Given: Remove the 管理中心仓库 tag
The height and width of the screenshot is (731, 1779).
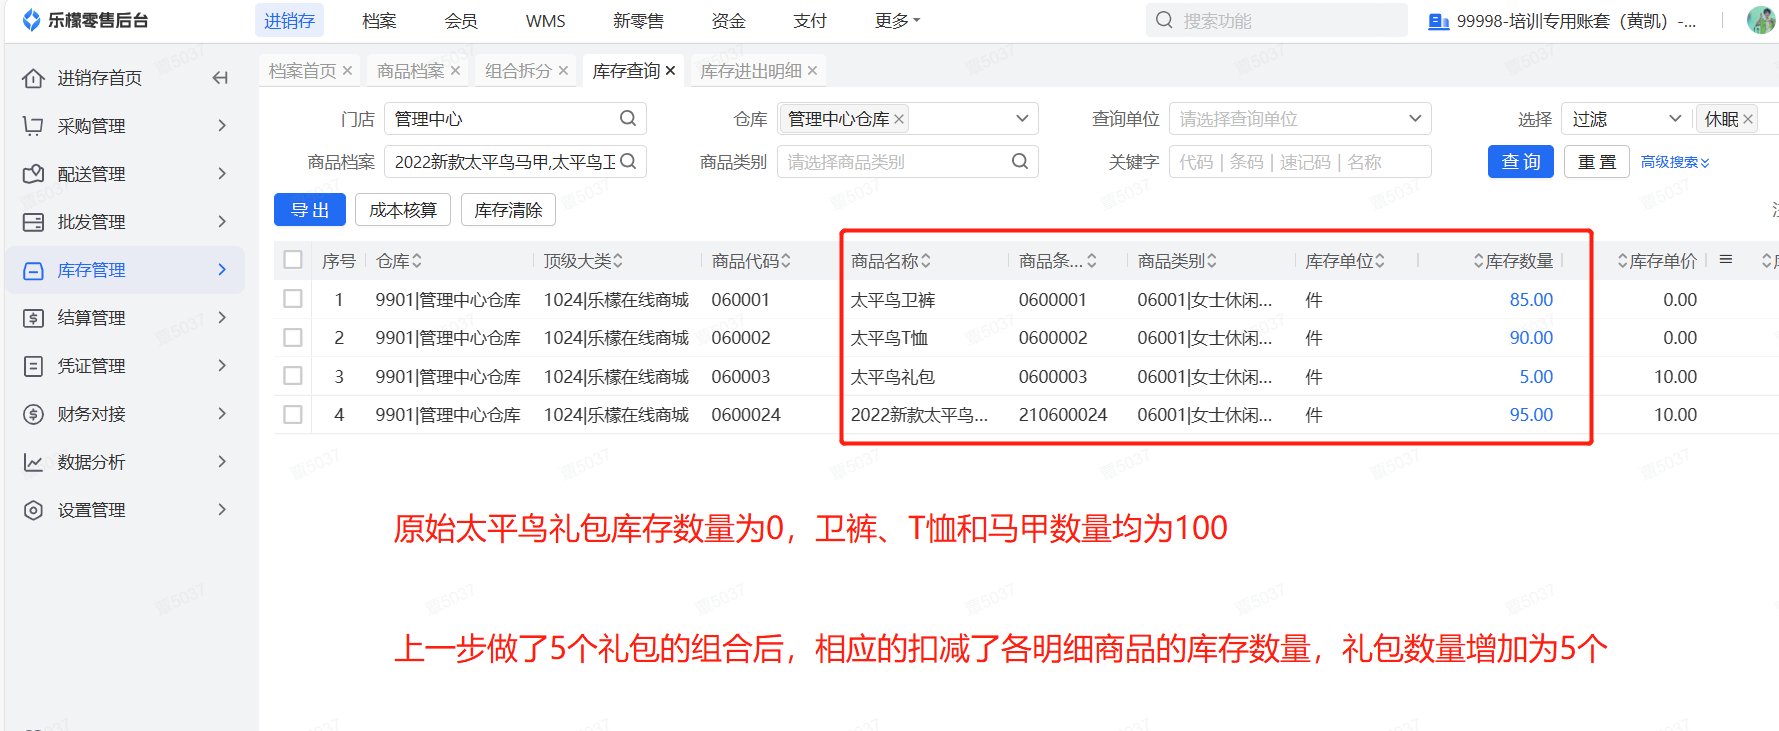Looking at the screenshot, I should (899, 119).
